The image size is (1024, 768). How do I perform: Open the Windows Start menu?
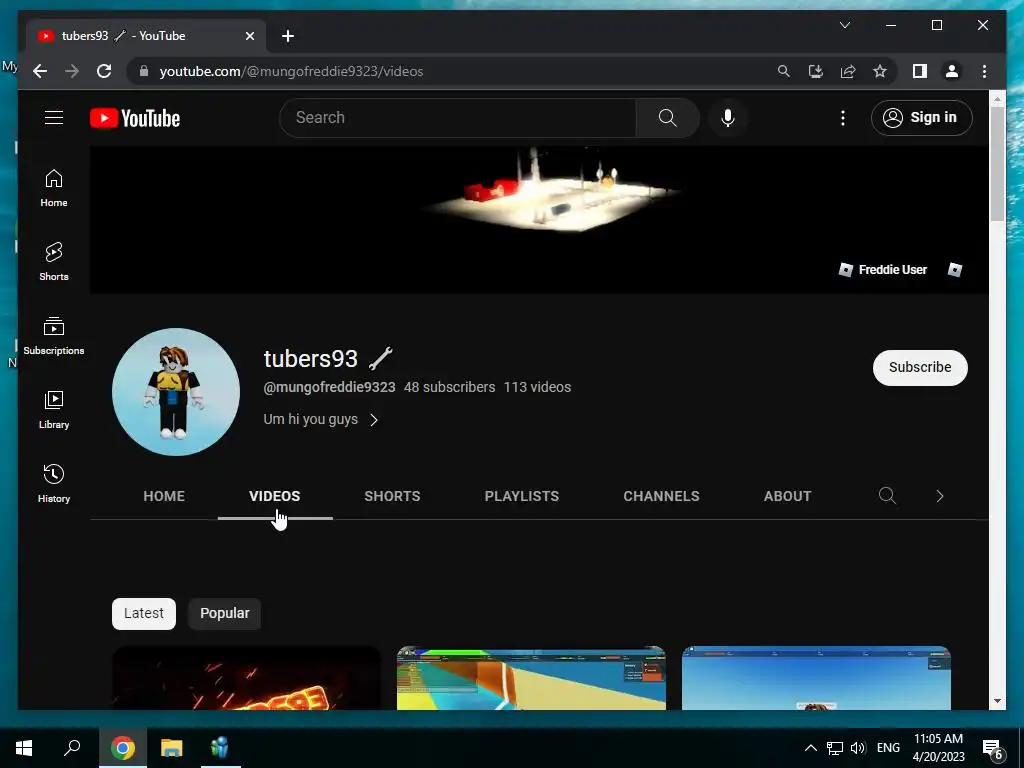tap(24, 748)
